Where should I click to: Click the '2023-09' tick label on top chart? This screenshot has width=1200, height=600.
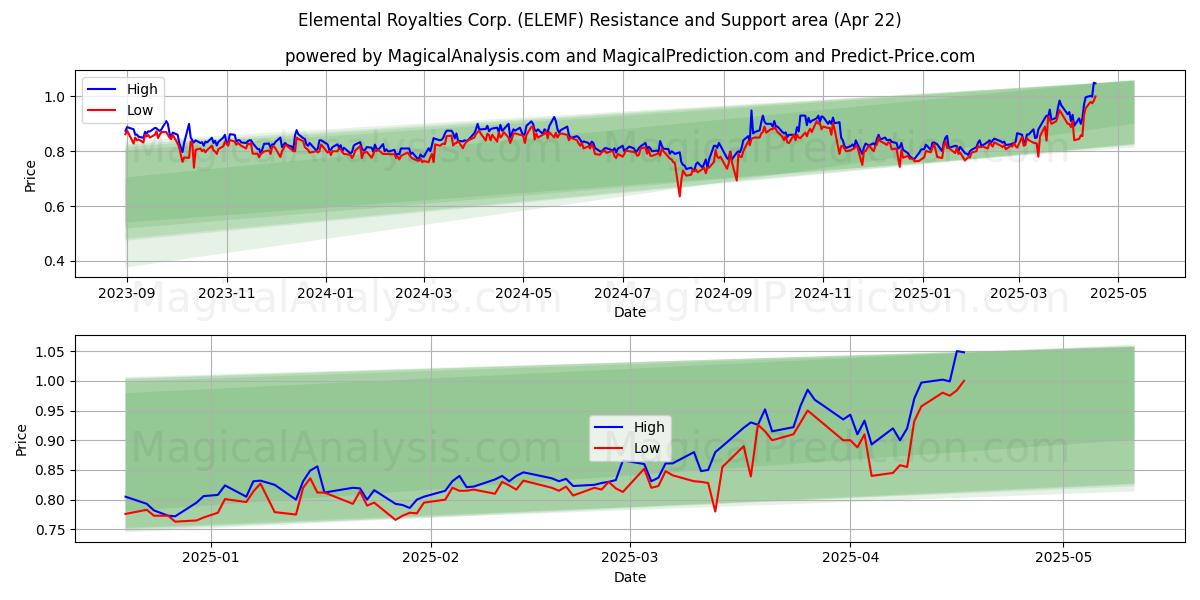click(x=126, y=296)
